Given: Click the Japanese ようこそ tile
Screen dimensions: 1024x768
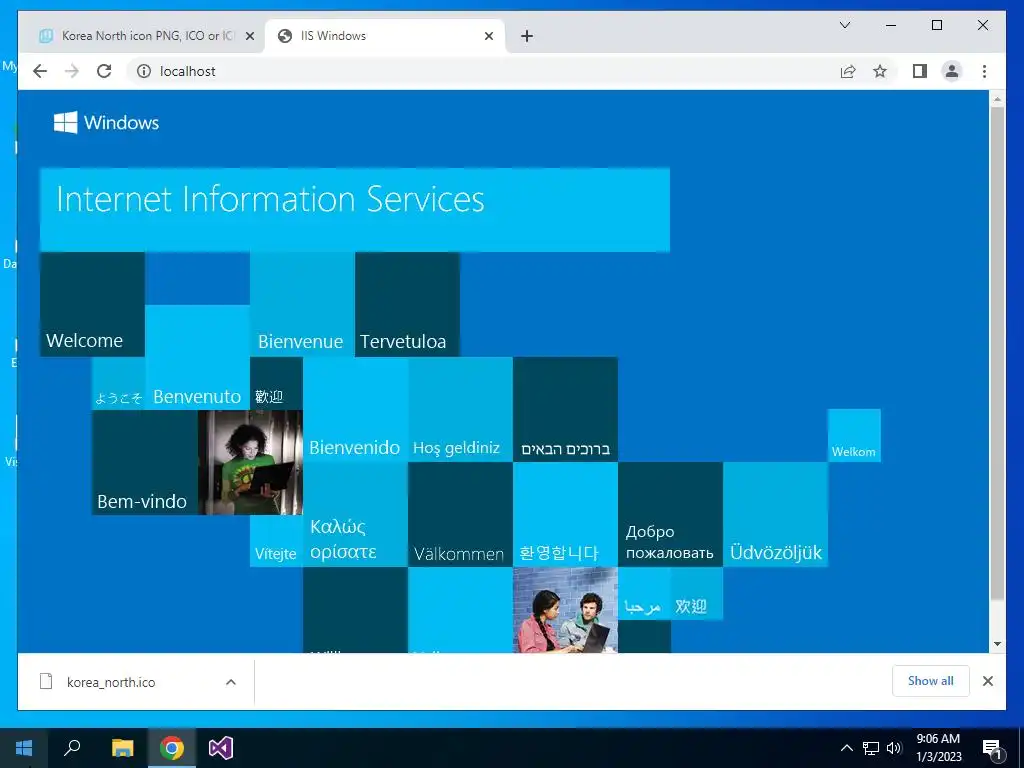Looking at the screenshot, I should [x=118, y=384].
